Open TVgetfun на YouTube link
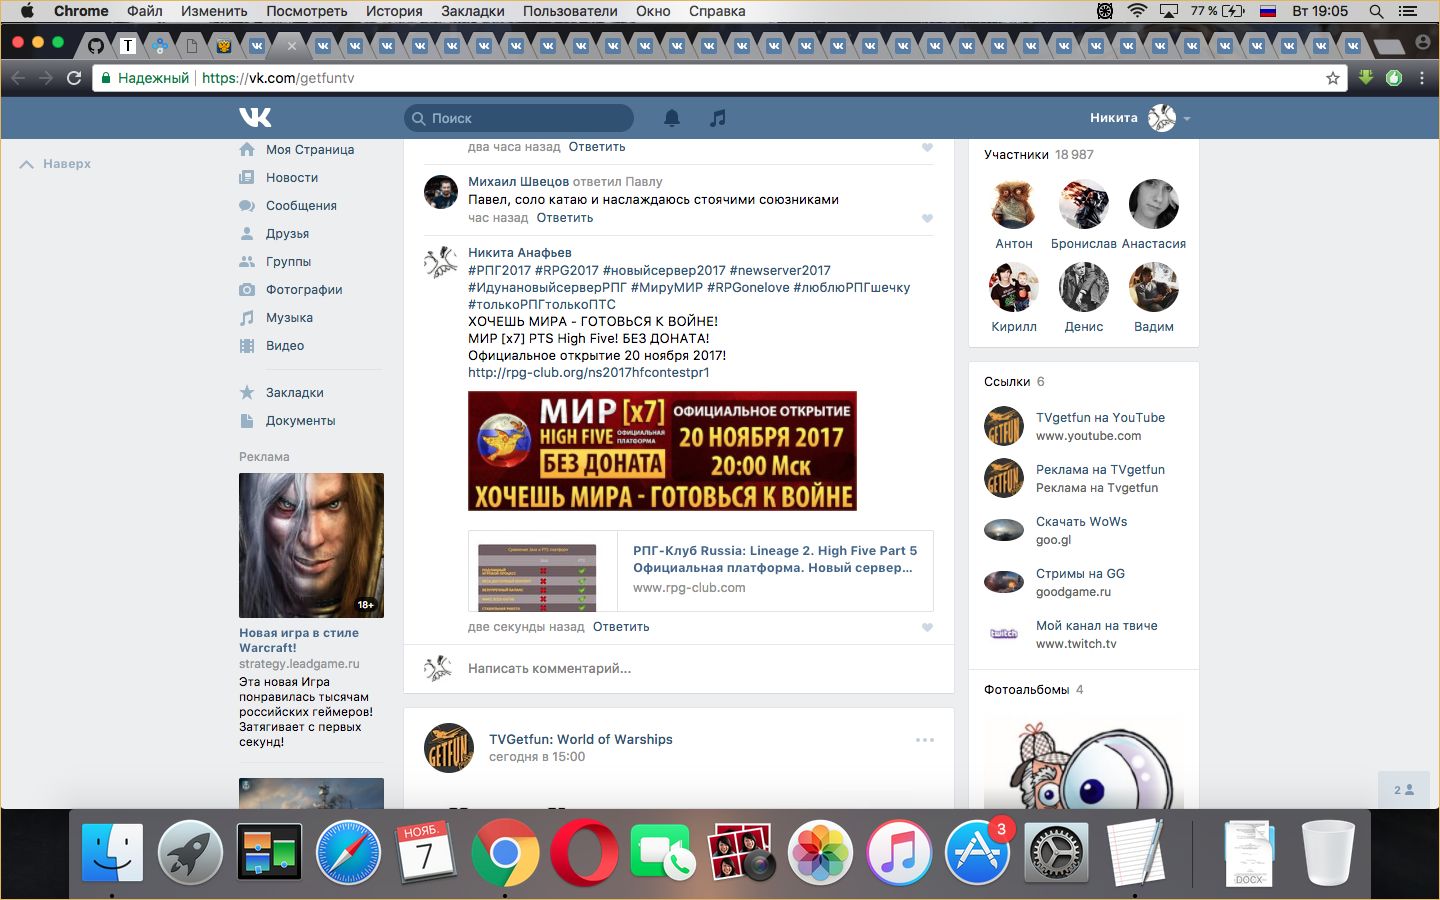1440x900 pixels. click(x=1100, y=418)
